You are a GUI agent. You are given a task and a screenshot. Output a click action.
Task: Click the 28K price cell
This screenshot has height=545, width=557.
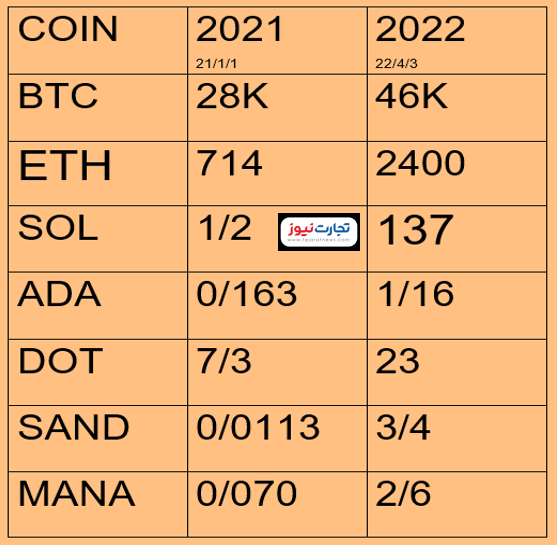coord(277,108)
